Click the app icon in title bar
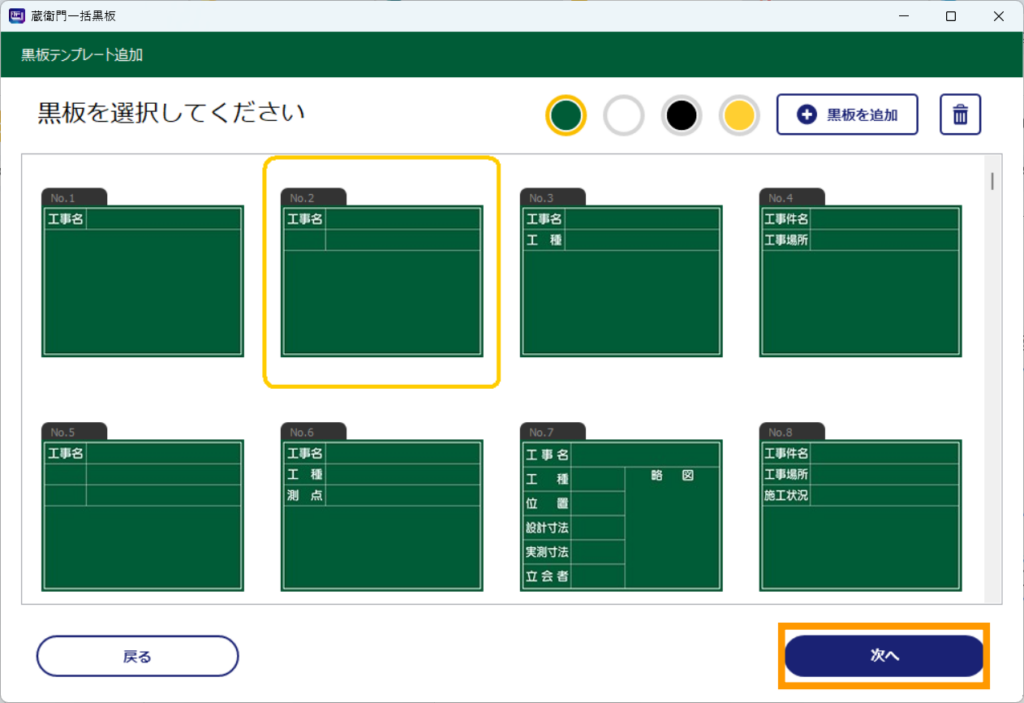The width and height of the screenshot is (1024, 703). tap(16, 16)
